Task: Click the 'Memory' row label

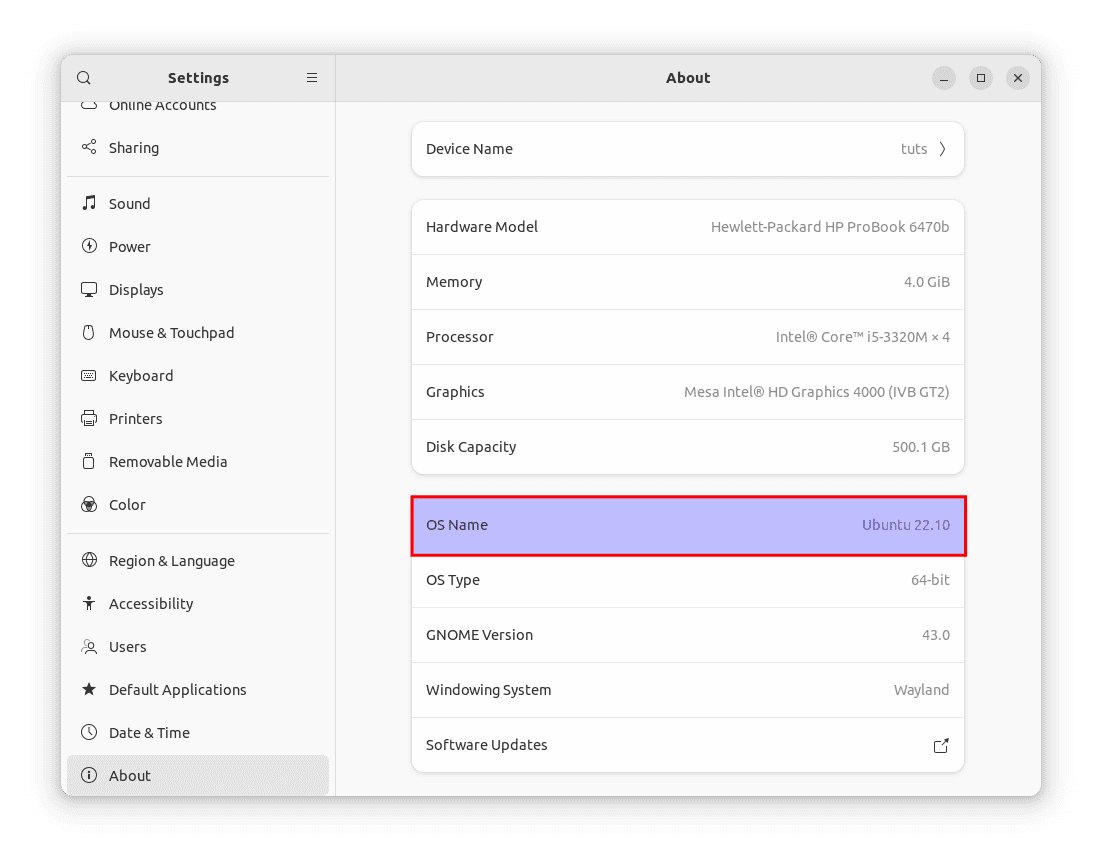Action: [454, 282]
